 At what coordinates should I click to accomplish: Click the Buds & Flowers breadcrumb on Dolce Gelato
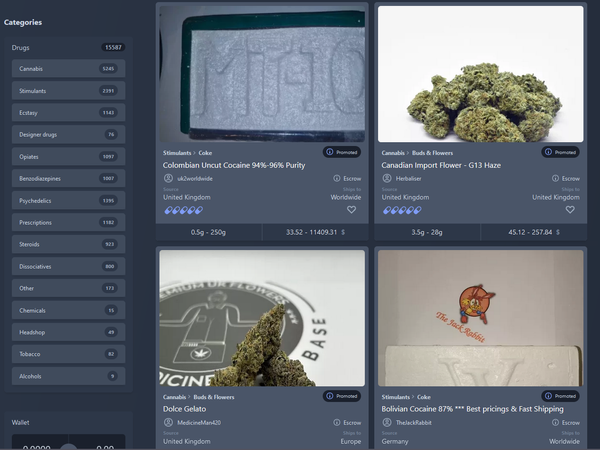pos(215,397)
